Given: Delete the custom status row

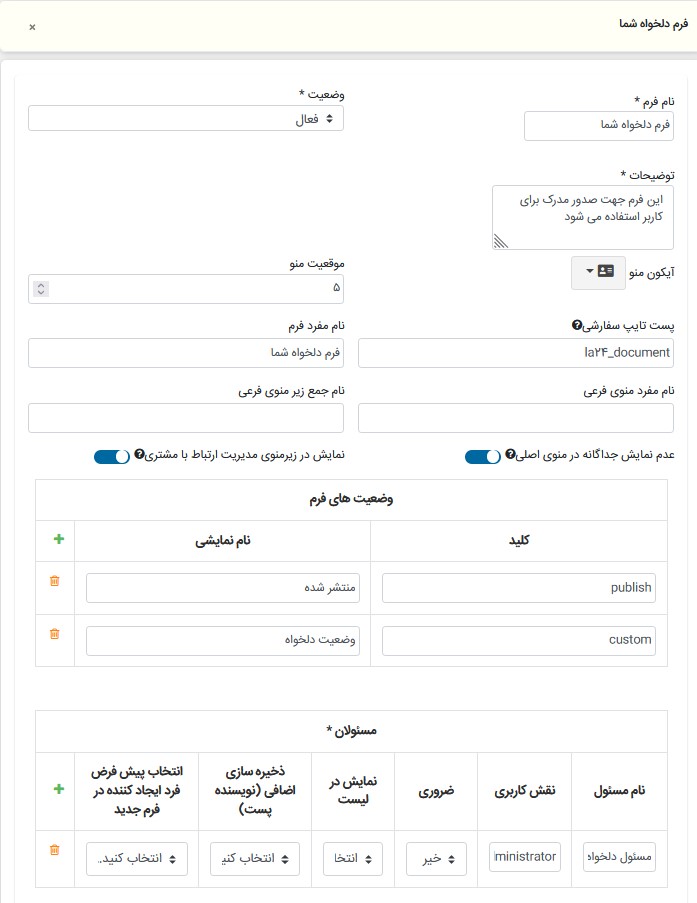Looking at the screenshot, I should (55, 633).
